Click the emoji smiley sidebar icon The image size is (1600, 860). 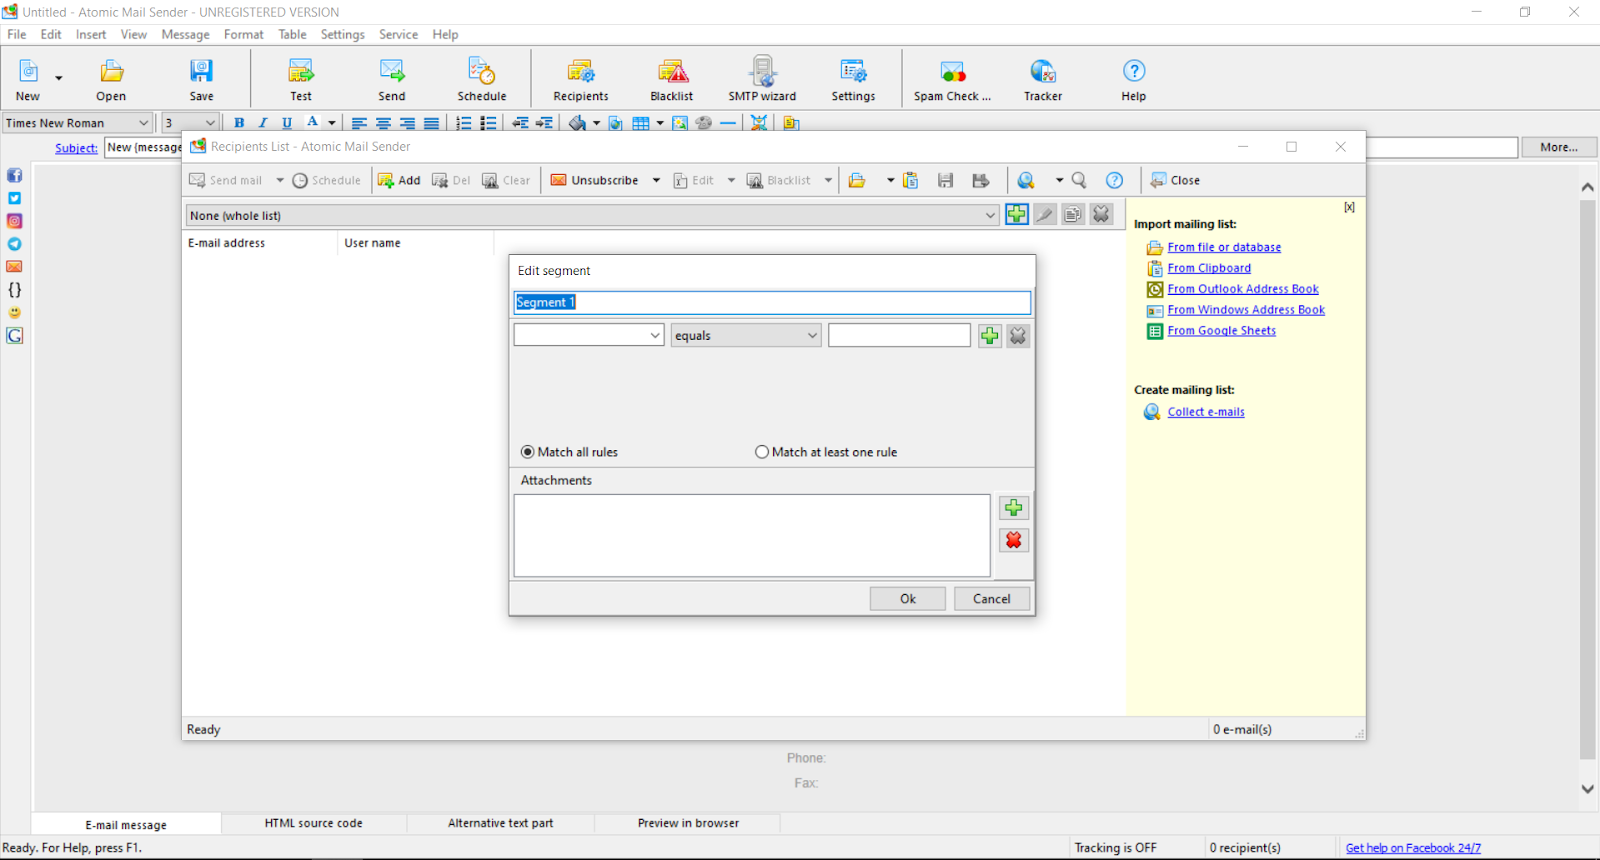pos(15,313)
